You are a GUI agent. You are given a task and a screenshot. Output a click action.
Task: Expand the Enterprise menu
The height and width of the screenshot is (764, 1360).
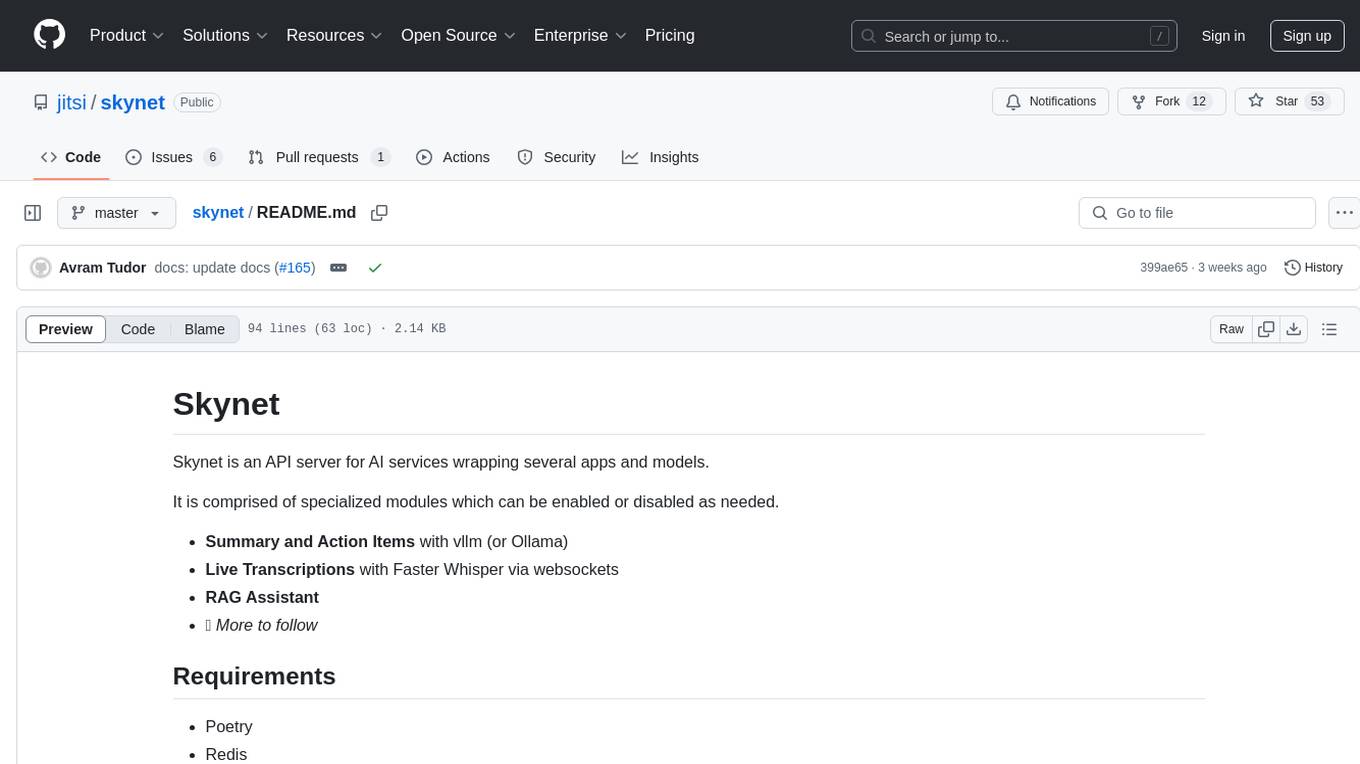point(580,35)
